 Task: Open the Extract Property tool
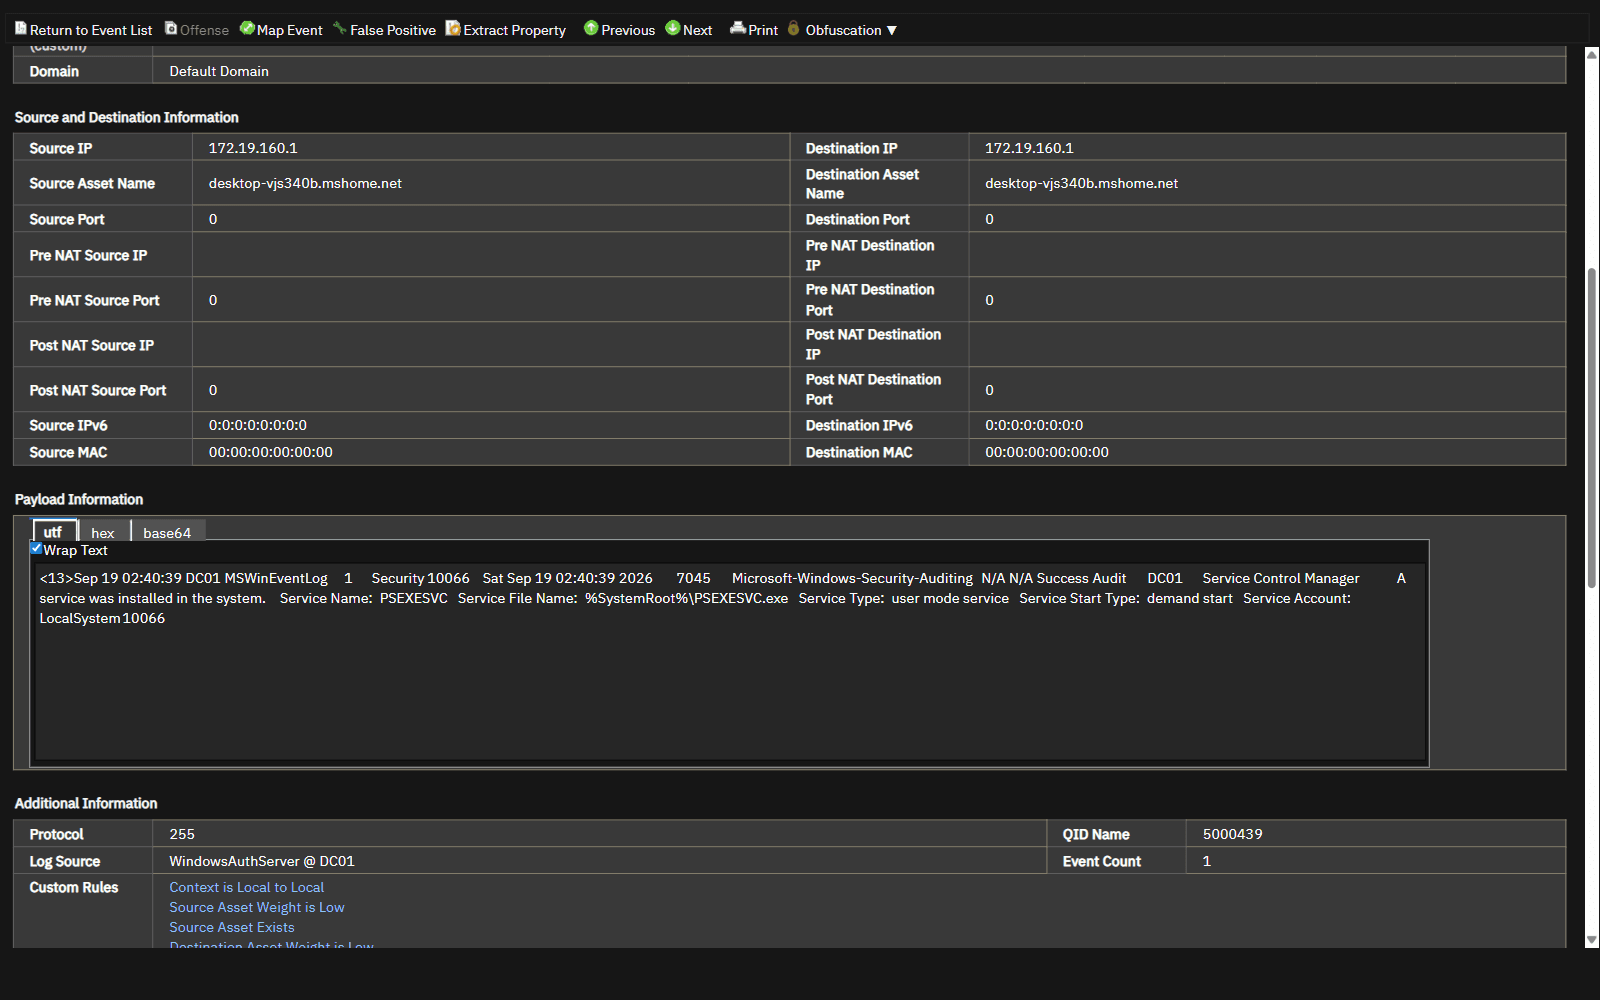click(505, 30)
